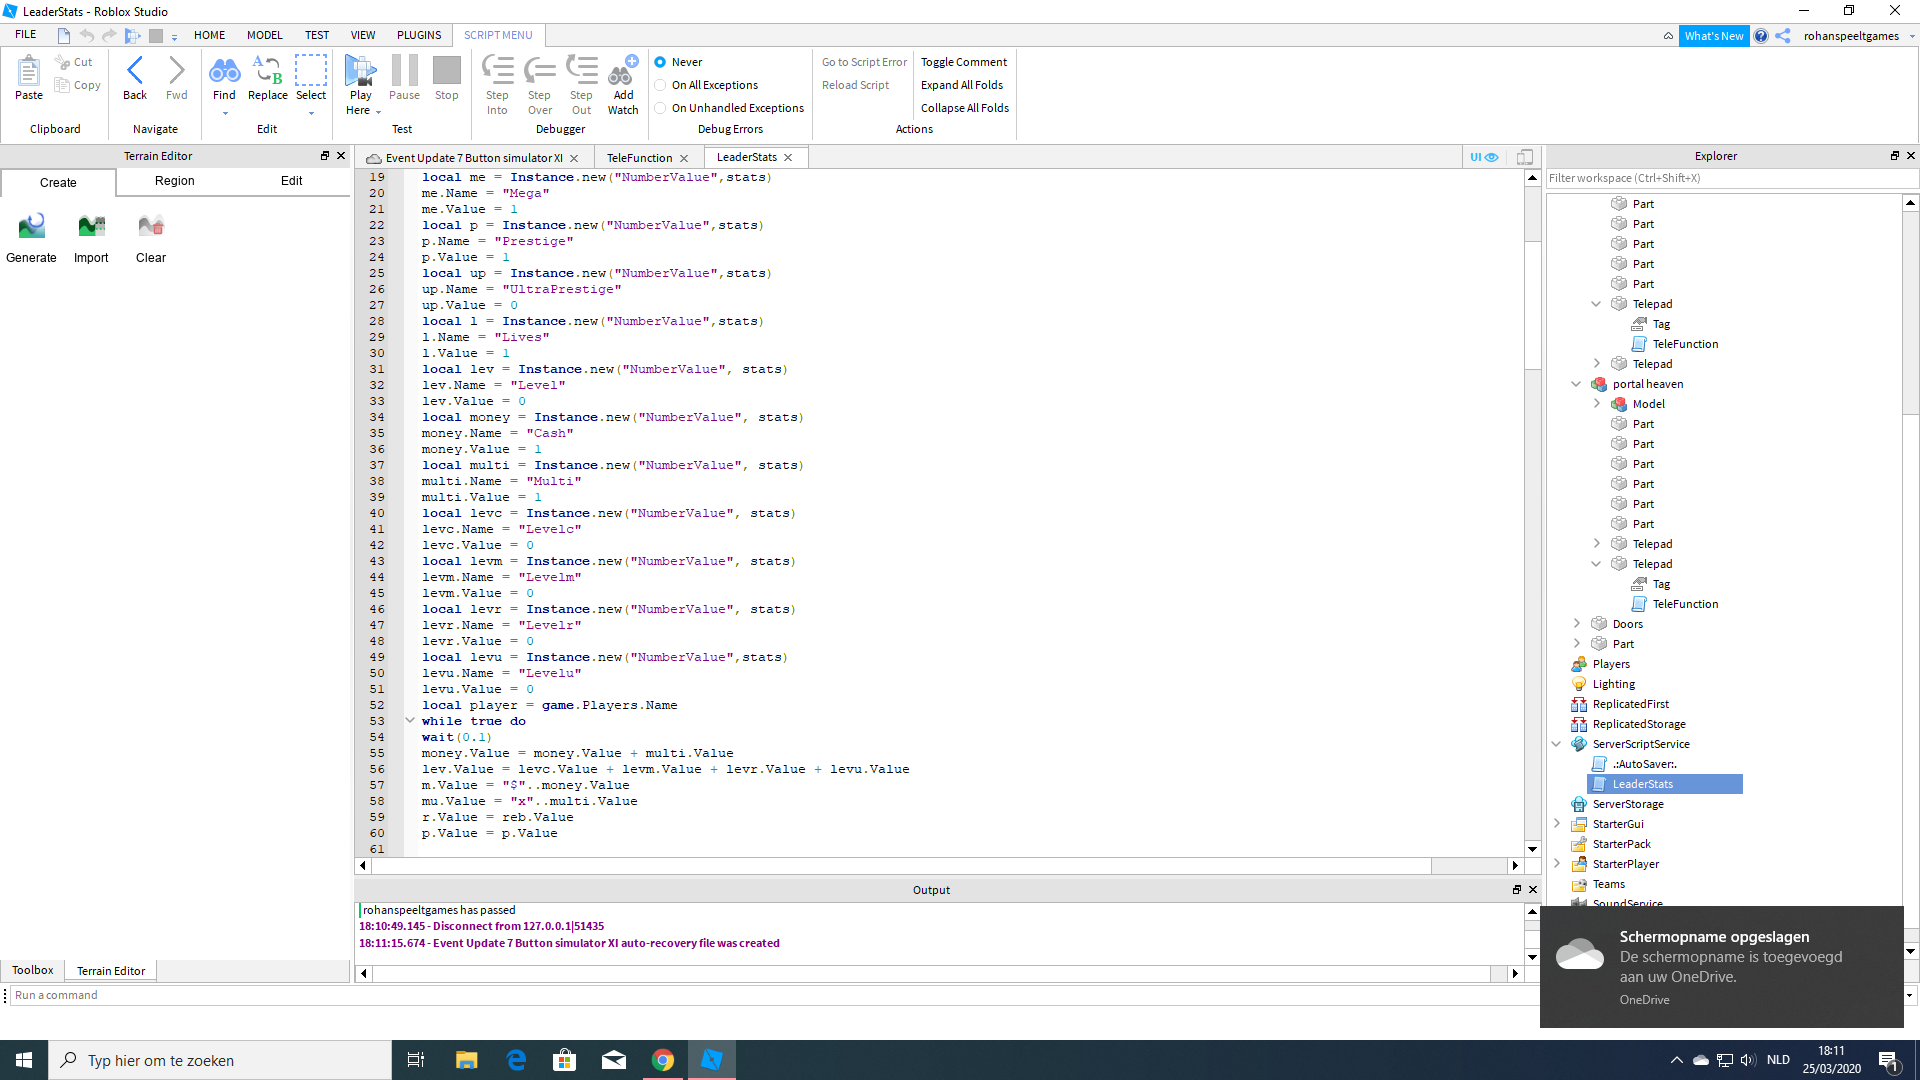Click the What's New button
Image resolution: width=1920 pixels, height=1080 pixels.
click(1714, 36)
